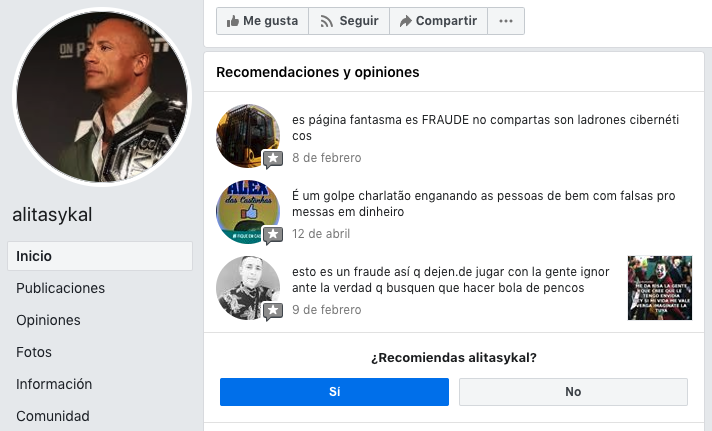Viewport: 712px width, 431px height.
Task: Open the Opiniones section
Action: click(48, 320)
